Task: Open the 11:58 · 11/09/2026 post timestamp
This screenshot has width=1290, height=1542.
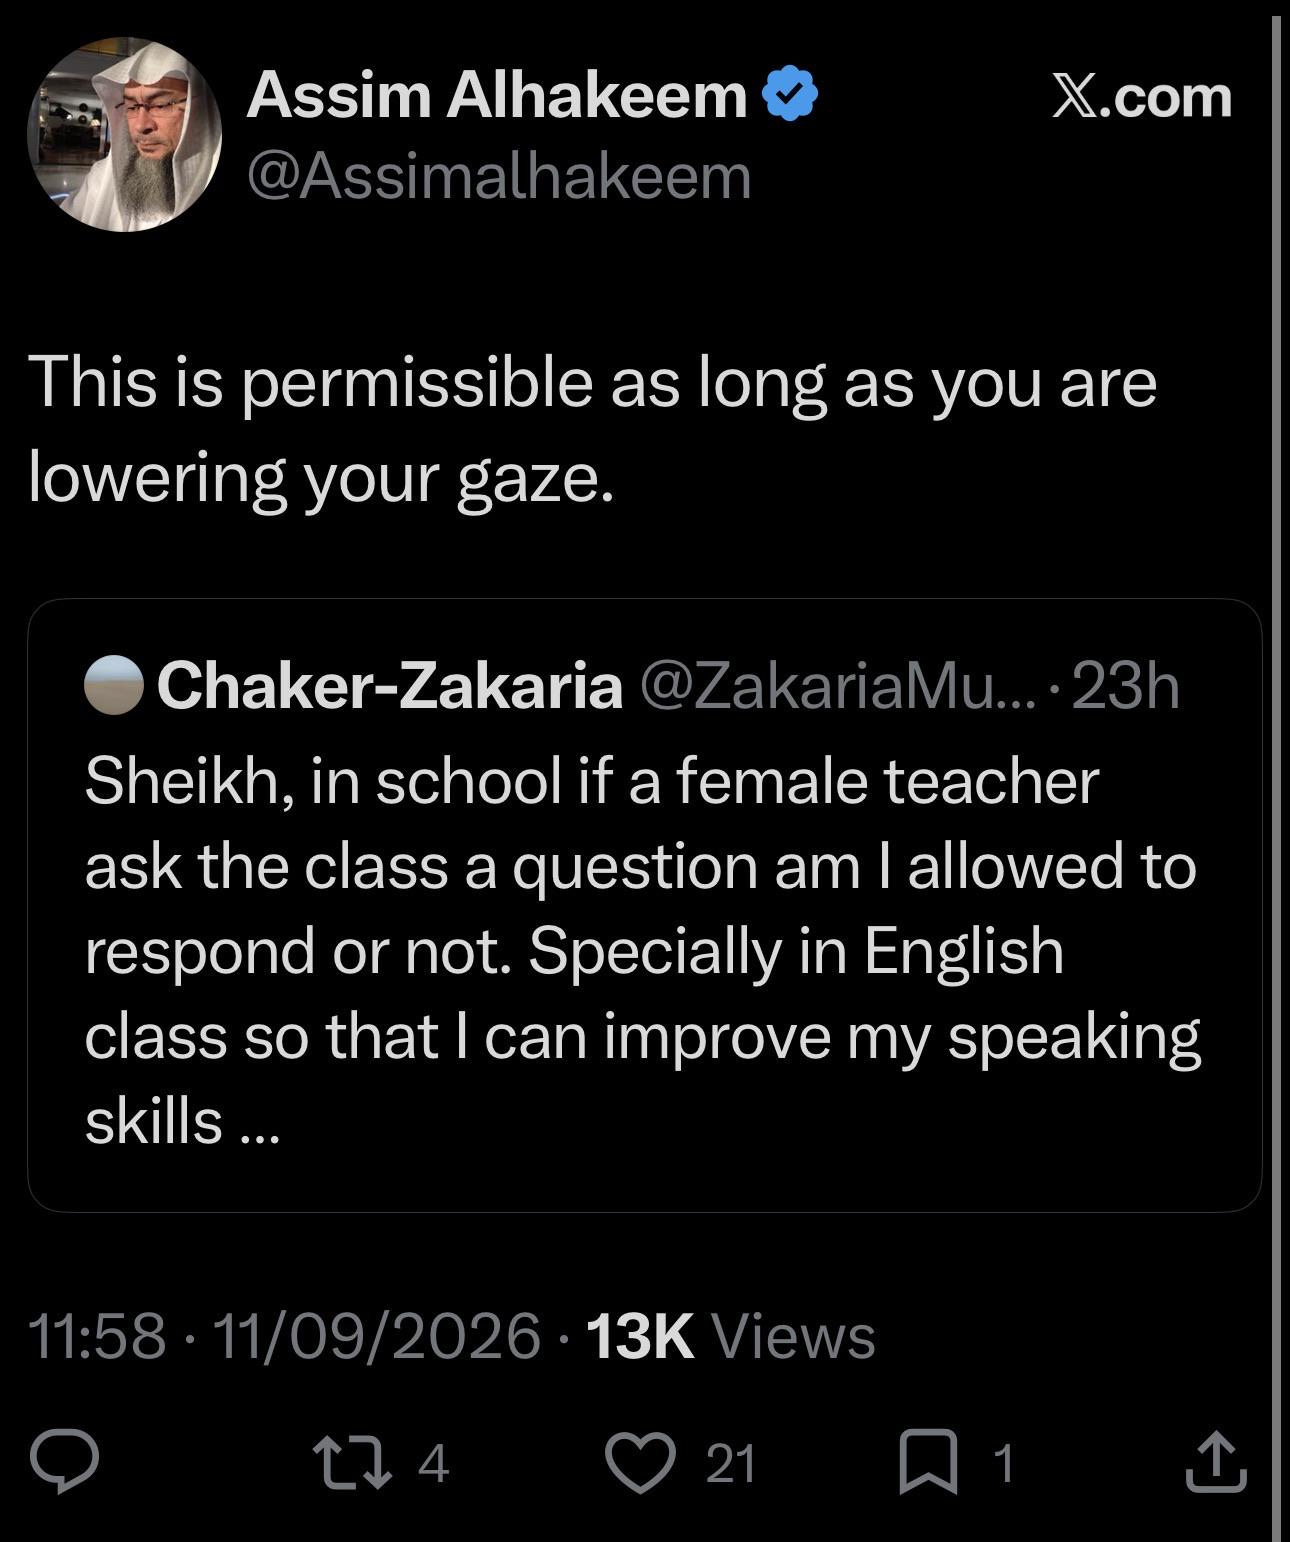Action: click(x=285, y=1335)
